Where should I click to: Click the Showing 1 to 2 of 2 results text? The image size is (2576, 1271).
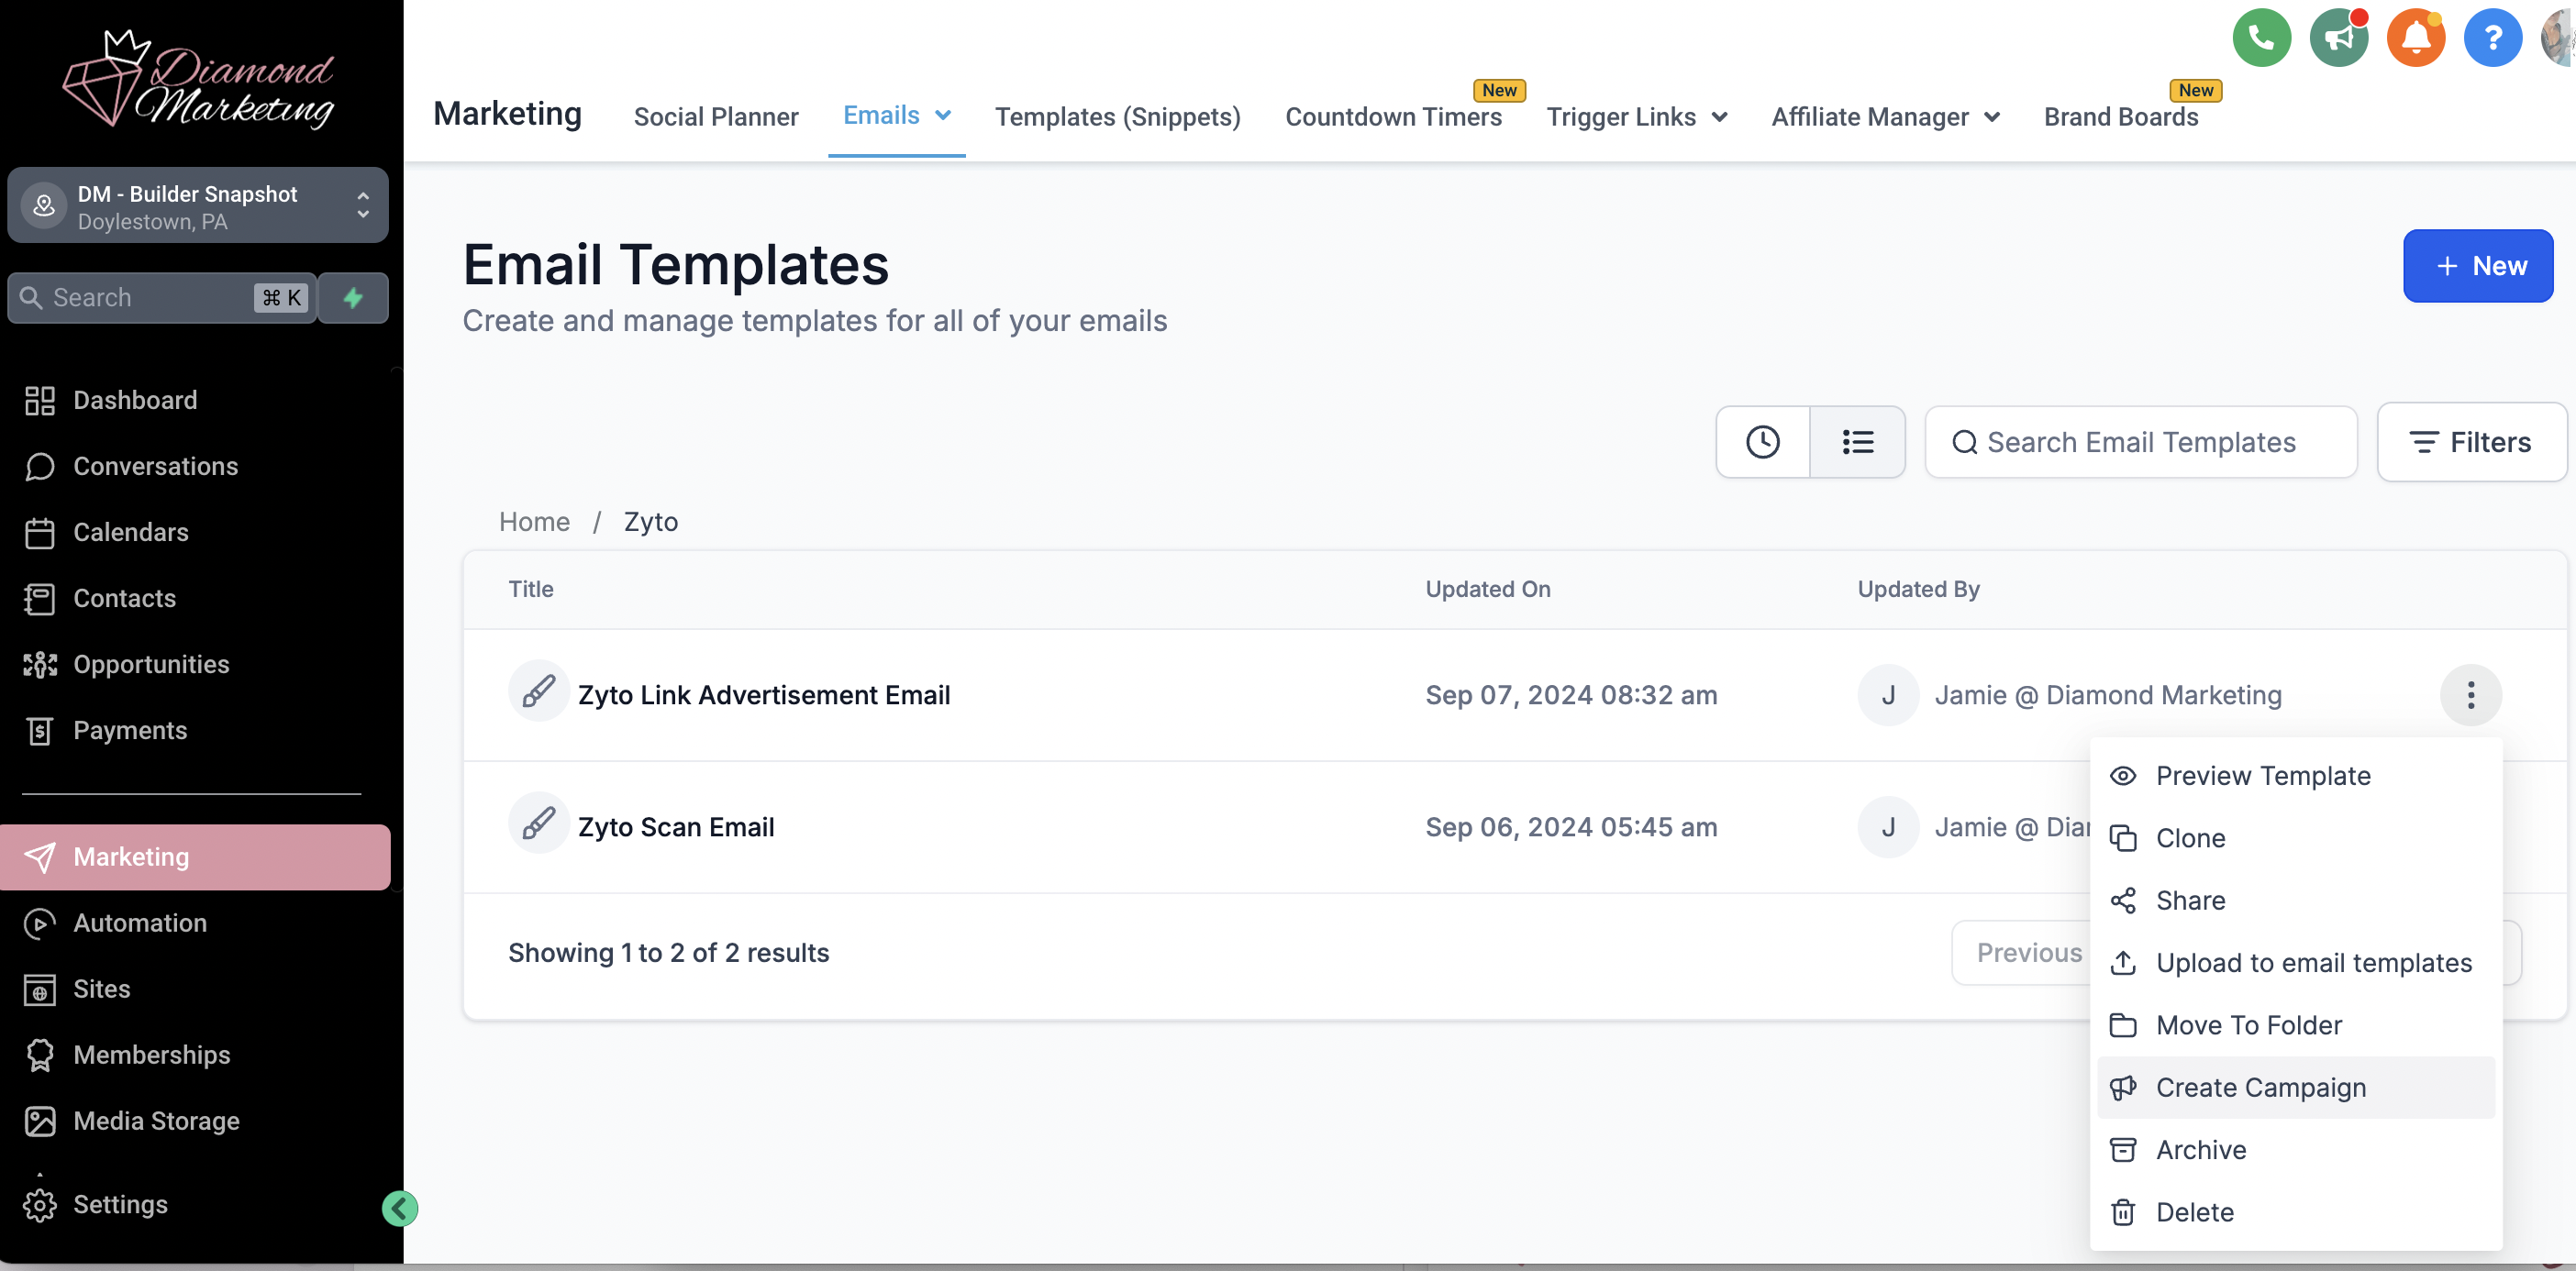(668, 952)
